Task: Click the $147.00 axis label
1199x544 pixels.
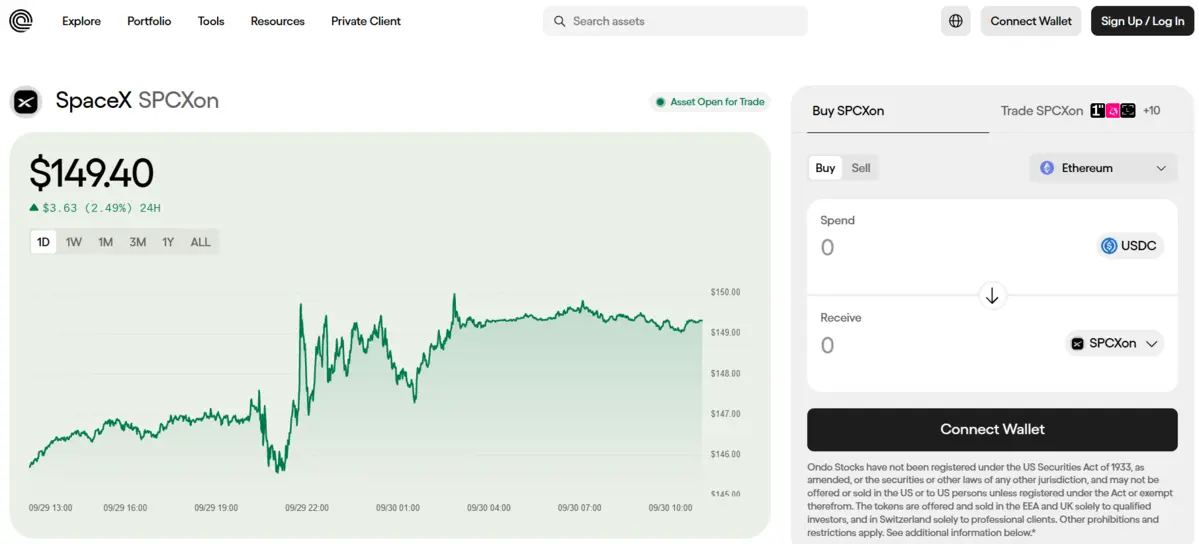Action: 725,414
